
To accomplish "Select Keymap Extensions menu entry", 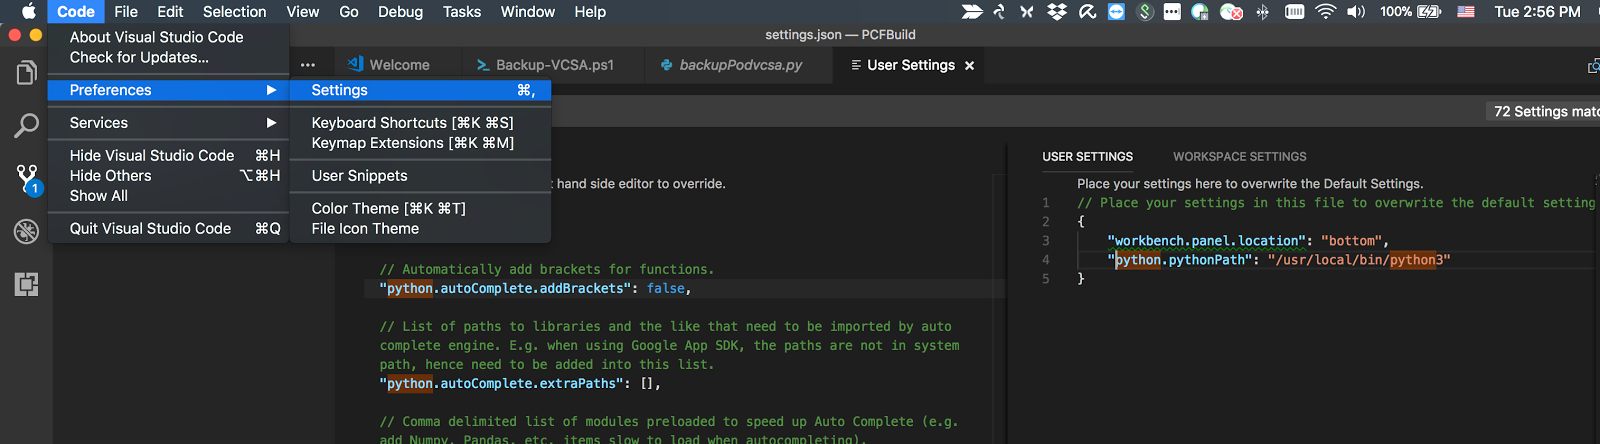I will [420, 143].
